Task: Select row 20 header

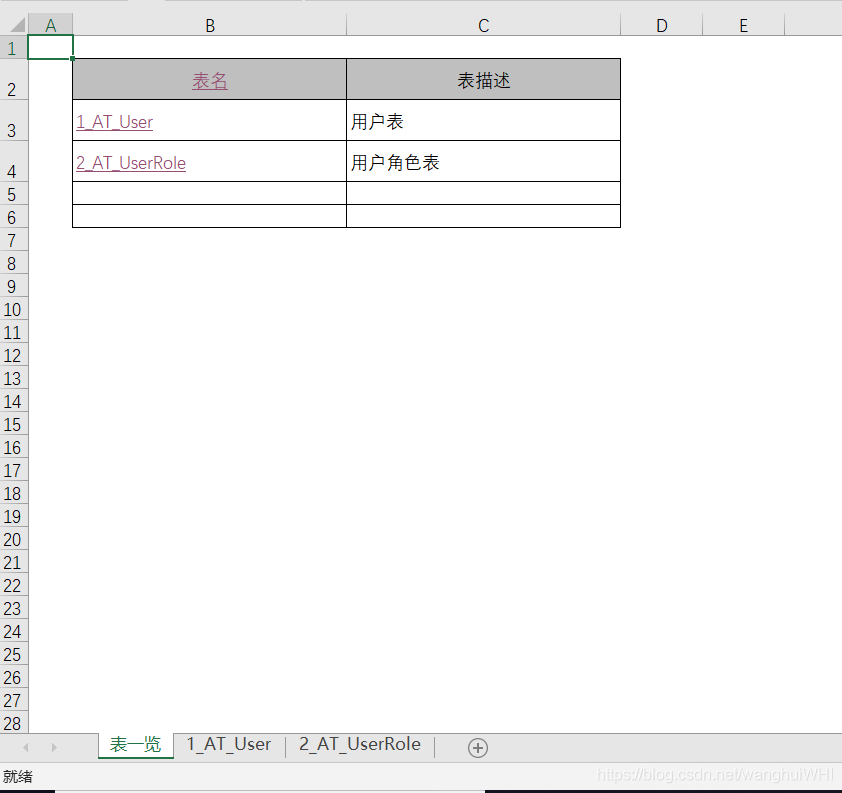Action: click(x=13, y=539)
